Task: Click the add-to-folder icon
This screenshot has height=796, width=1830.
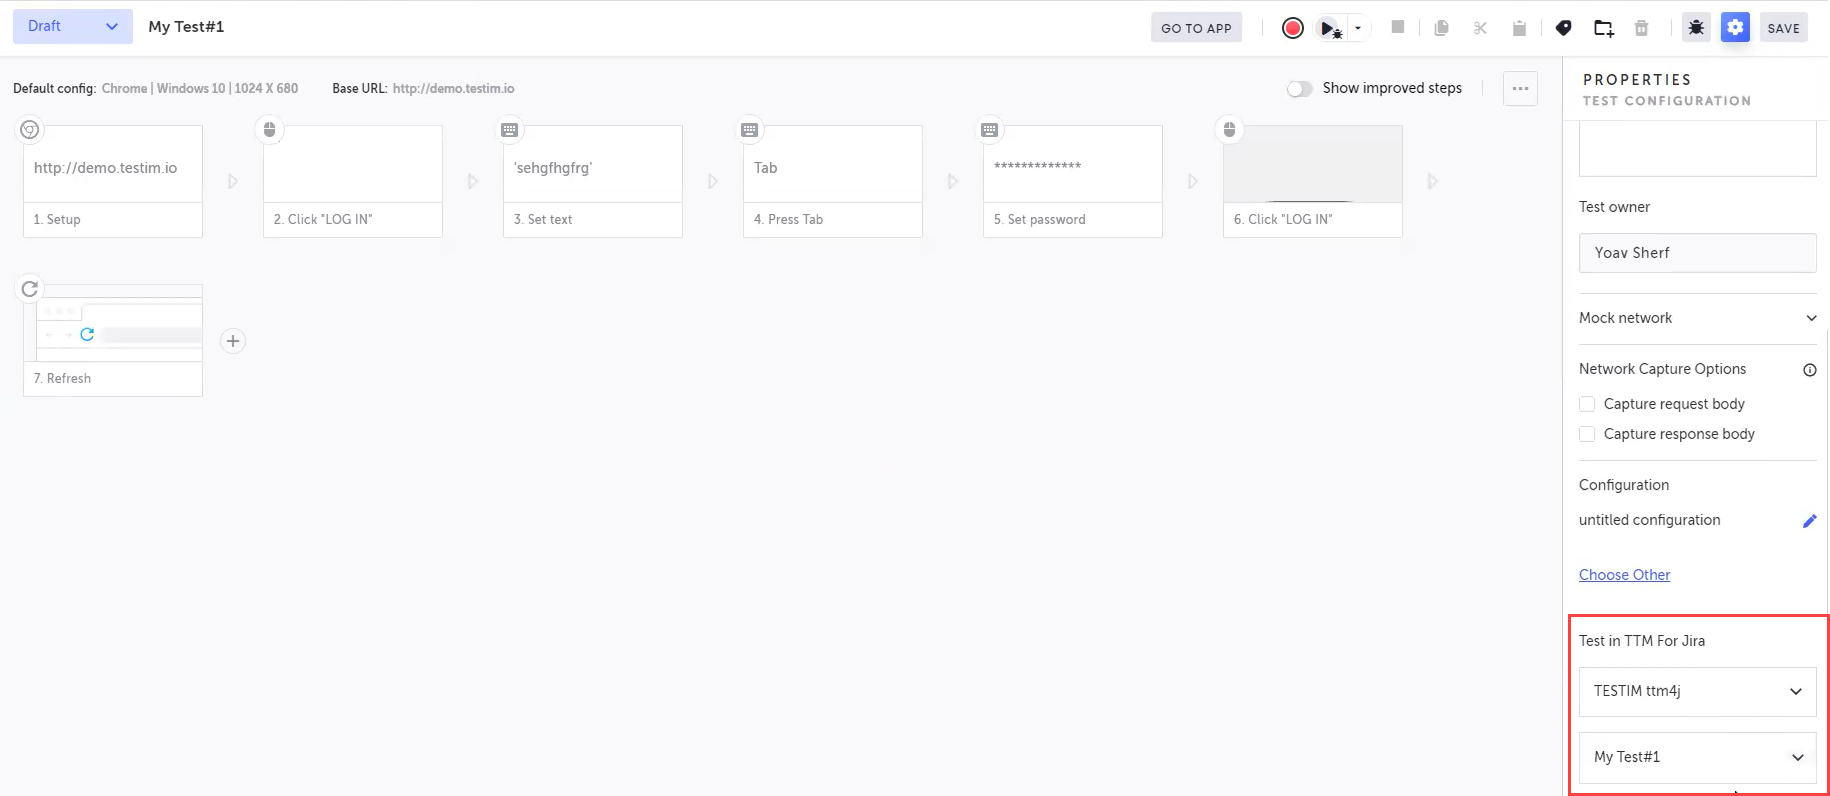Action: click(1604, 28)
